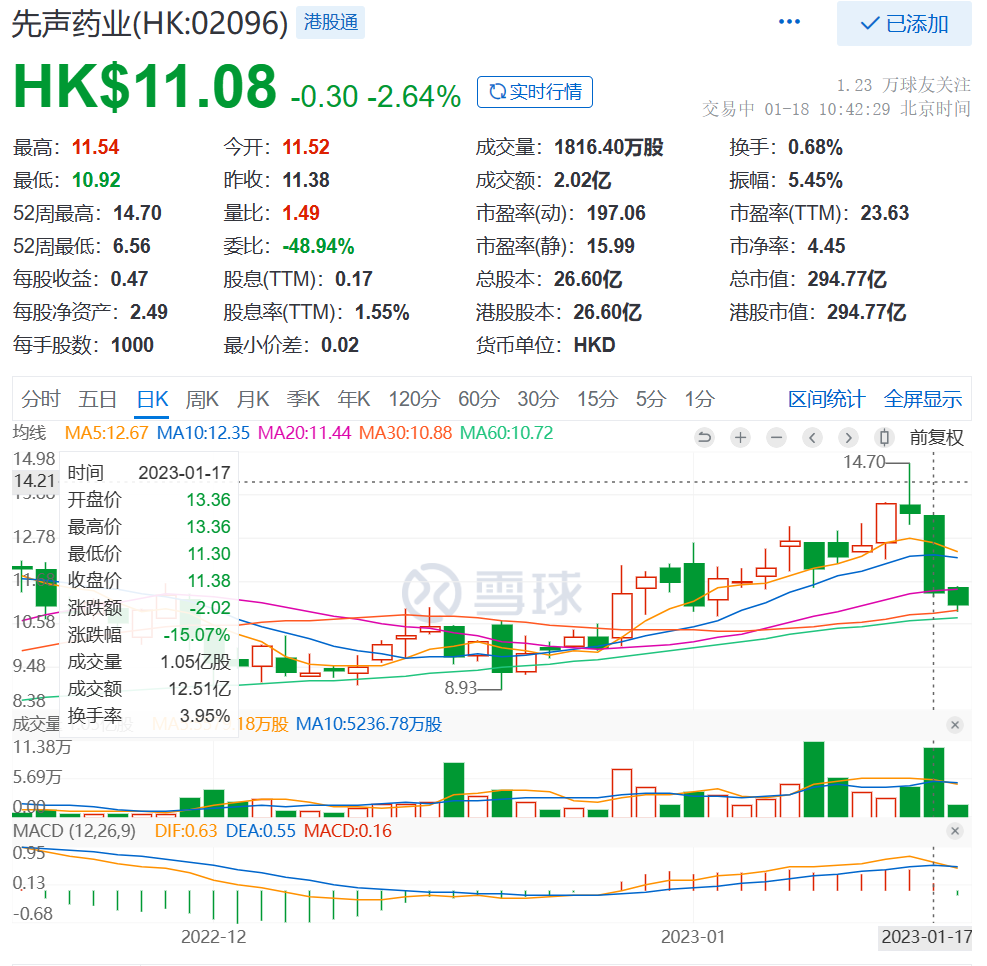The width and height of the screenshot is (987, 966).
Task: Click the 港股通 tag
Action: tap(330, 23)
